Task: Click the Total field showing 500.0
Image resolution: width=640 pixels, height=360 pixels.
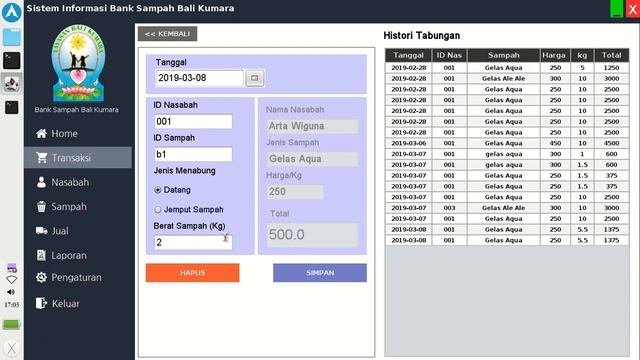Action: 313,235
